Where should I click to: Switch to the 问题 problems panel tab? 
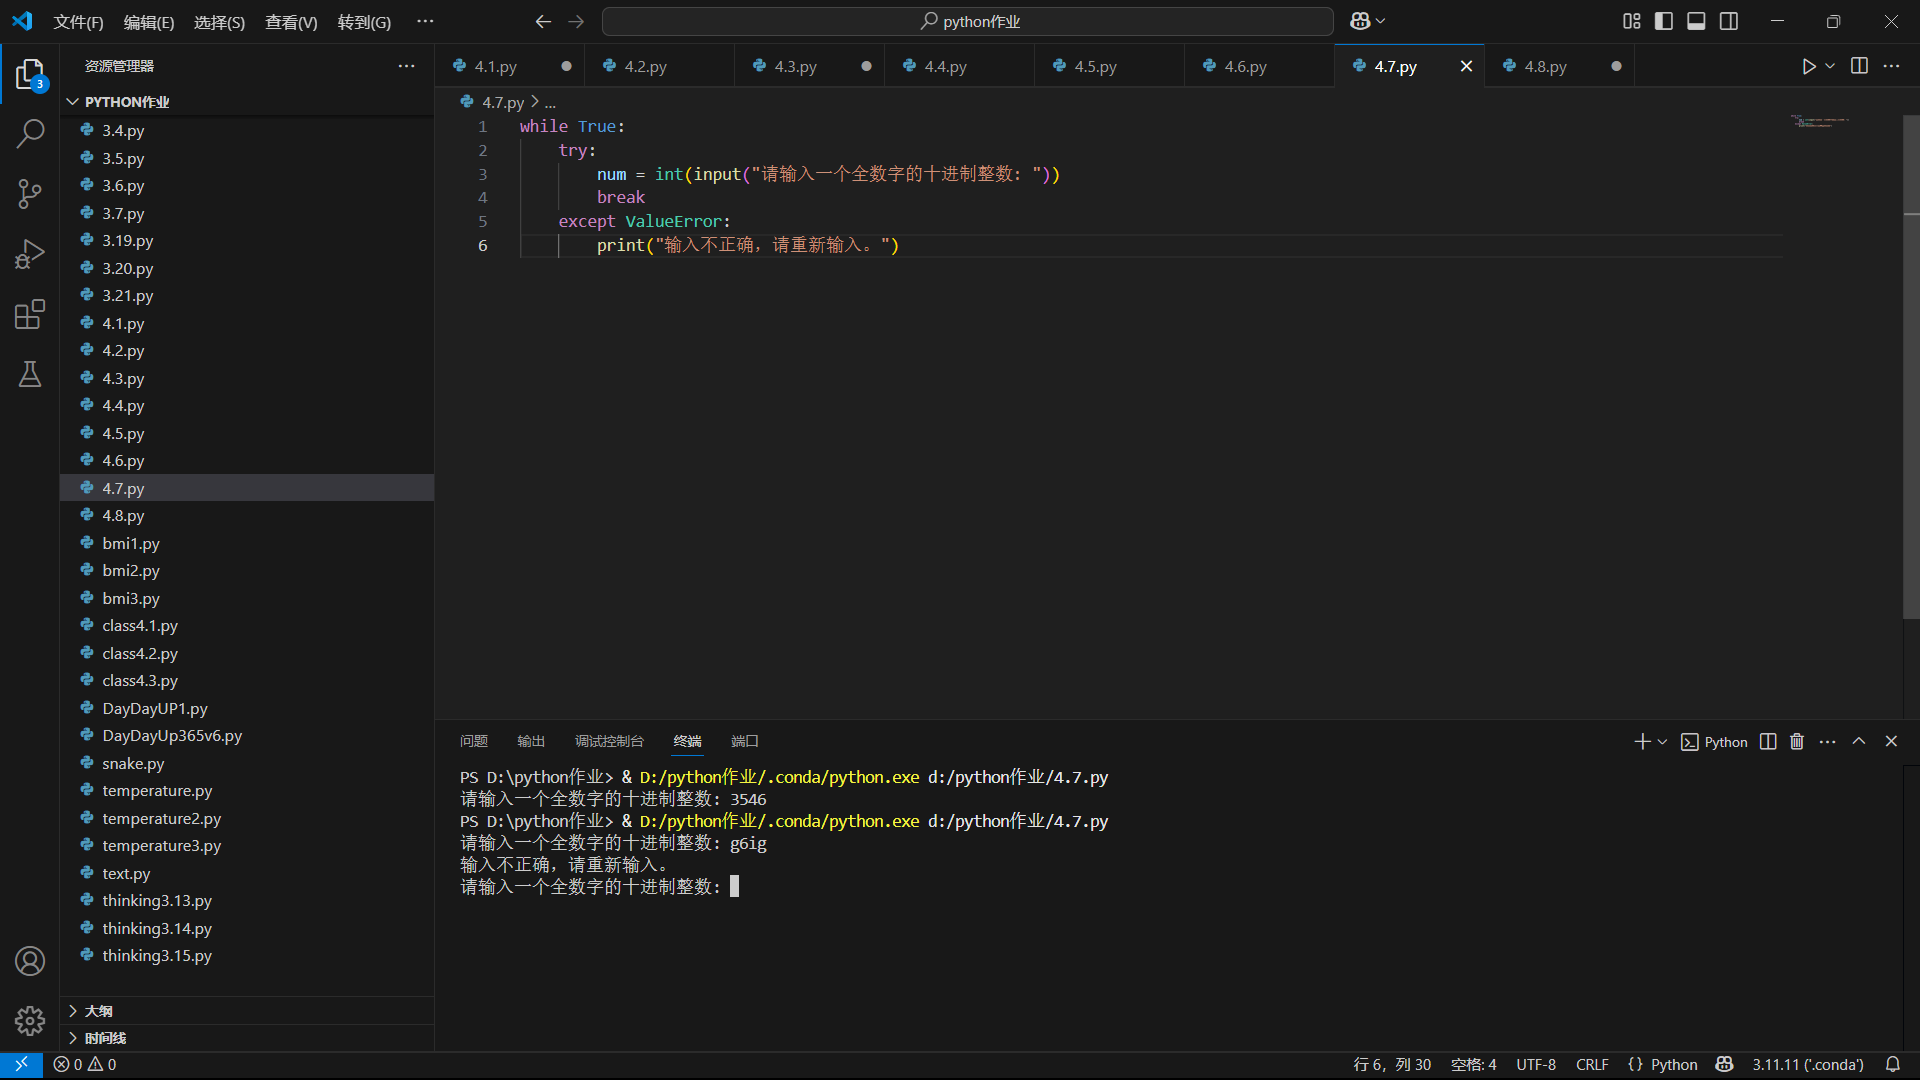[x=473, y=741]
